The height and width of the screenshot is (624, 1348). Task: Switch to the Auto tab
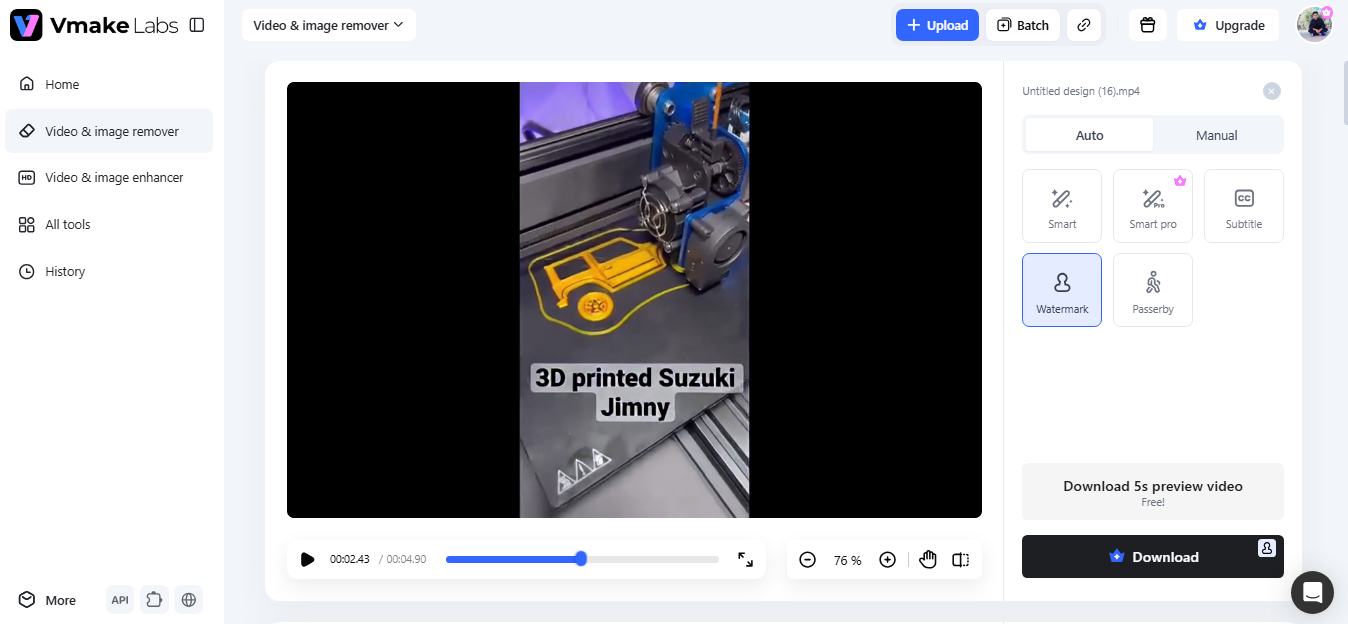(x=1089, y=135)
